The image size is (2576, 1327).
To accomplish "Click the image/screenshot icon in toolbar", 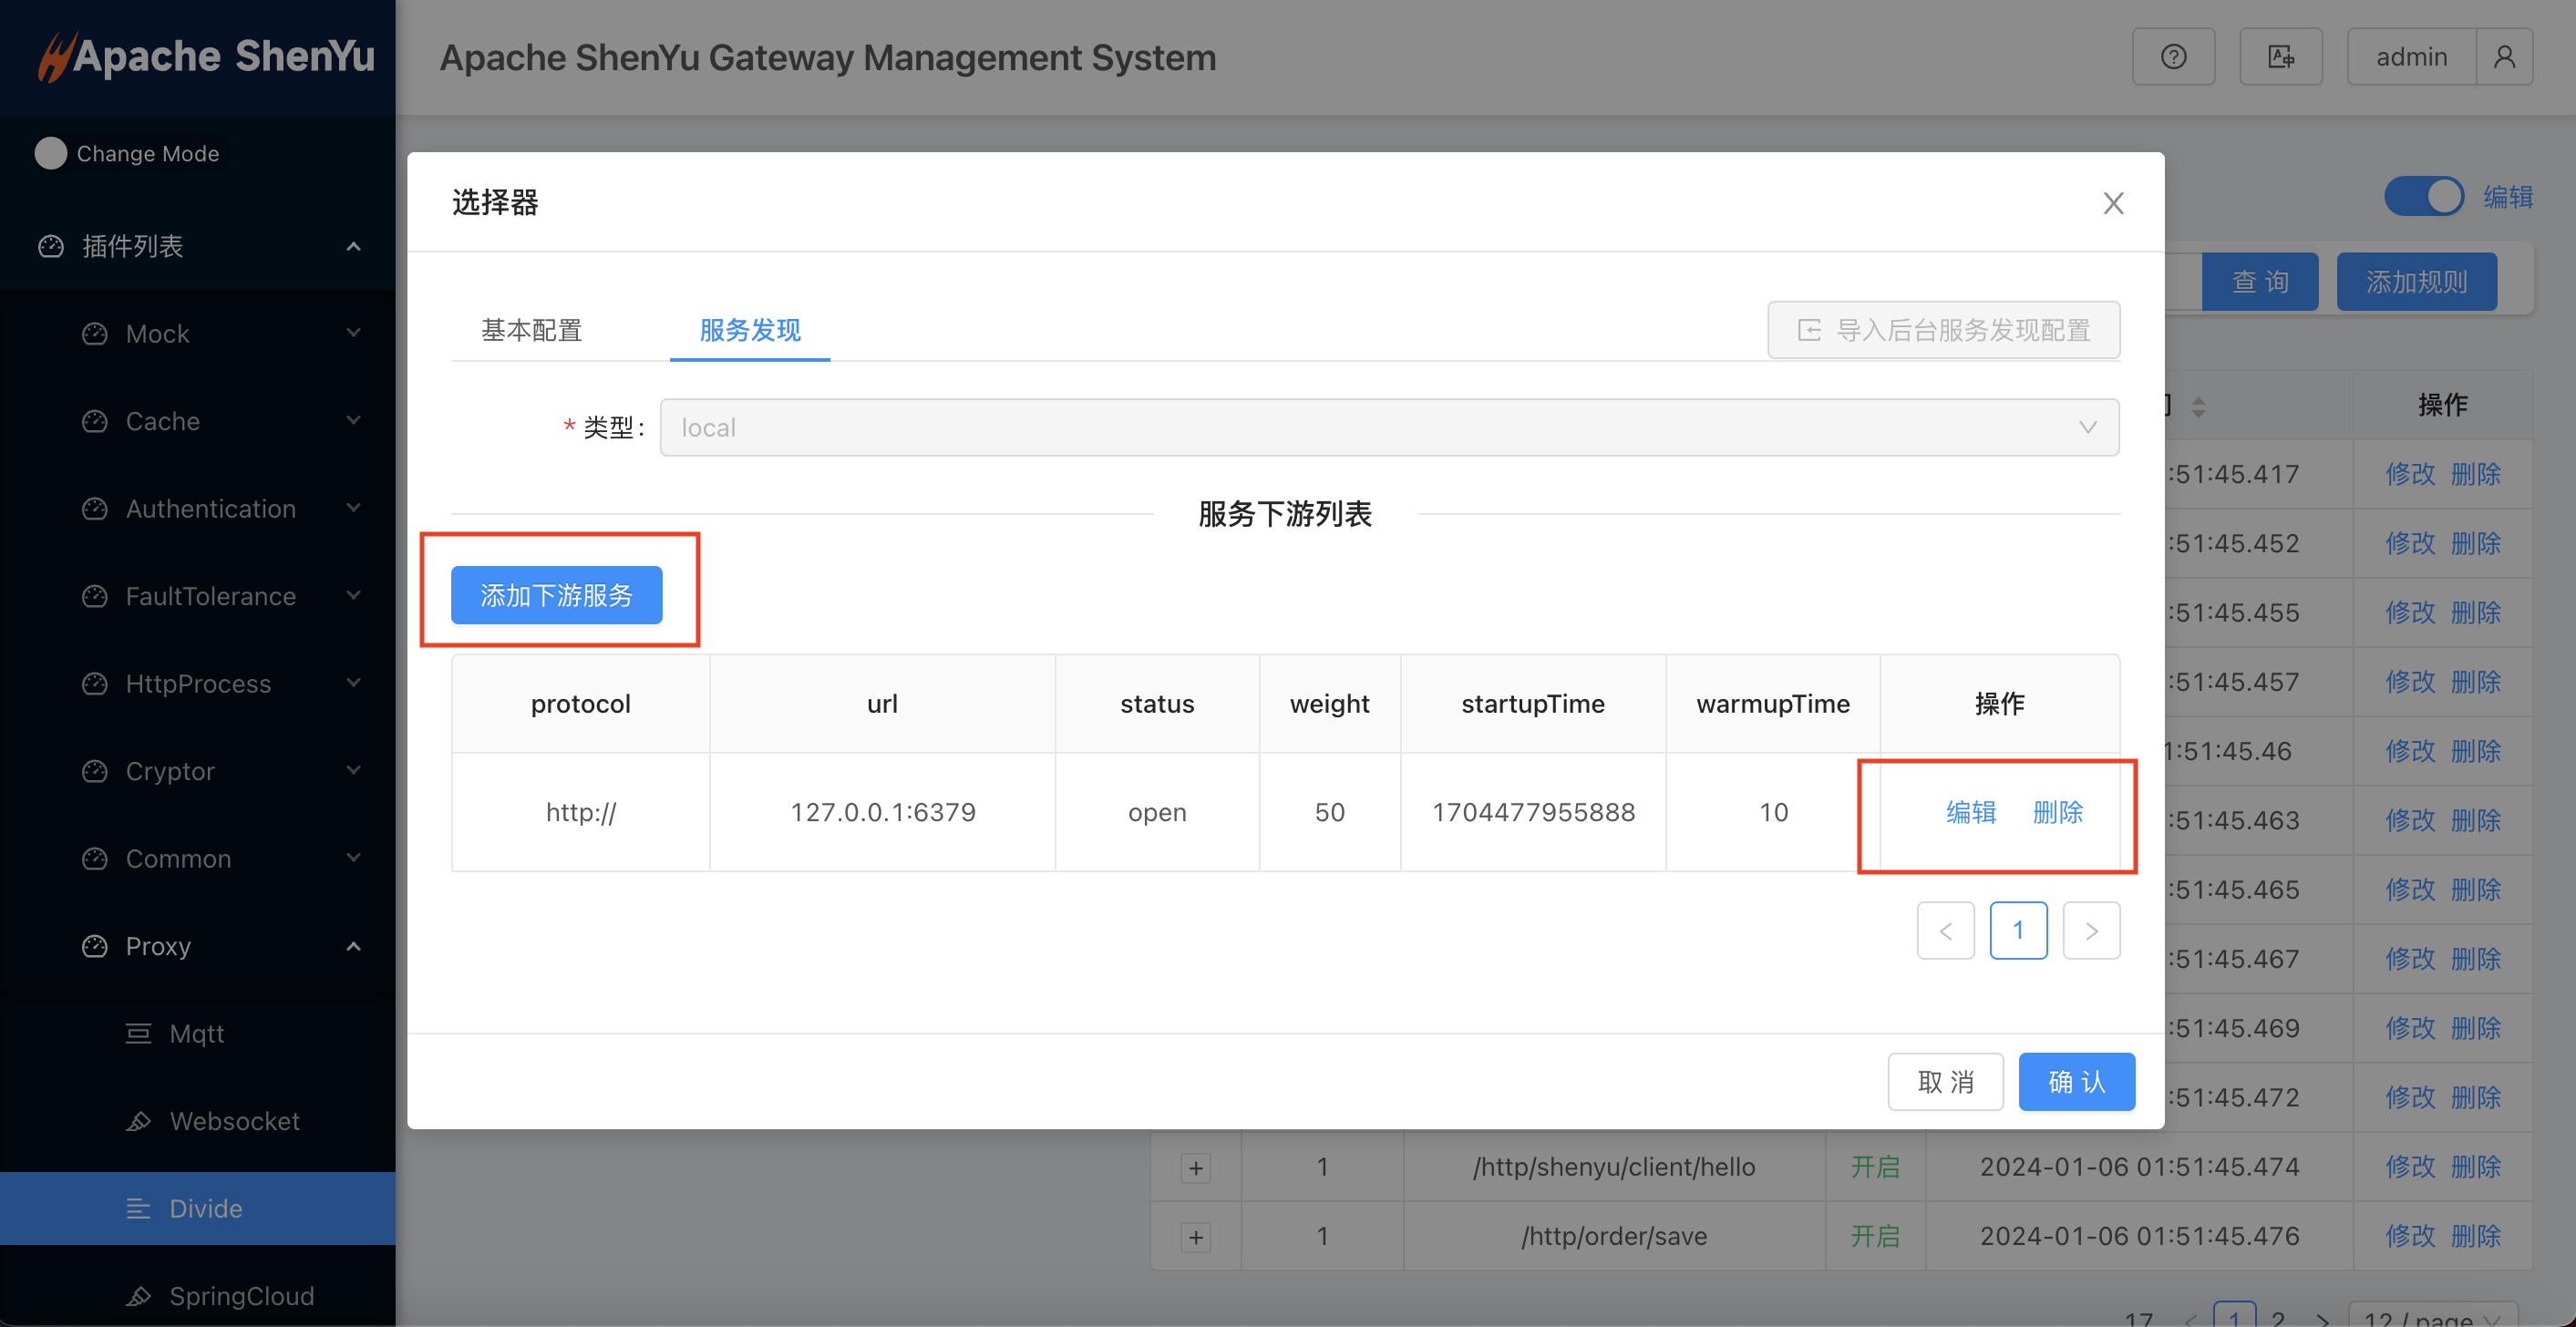I will pyautogui.click(x=2280, y=56).
